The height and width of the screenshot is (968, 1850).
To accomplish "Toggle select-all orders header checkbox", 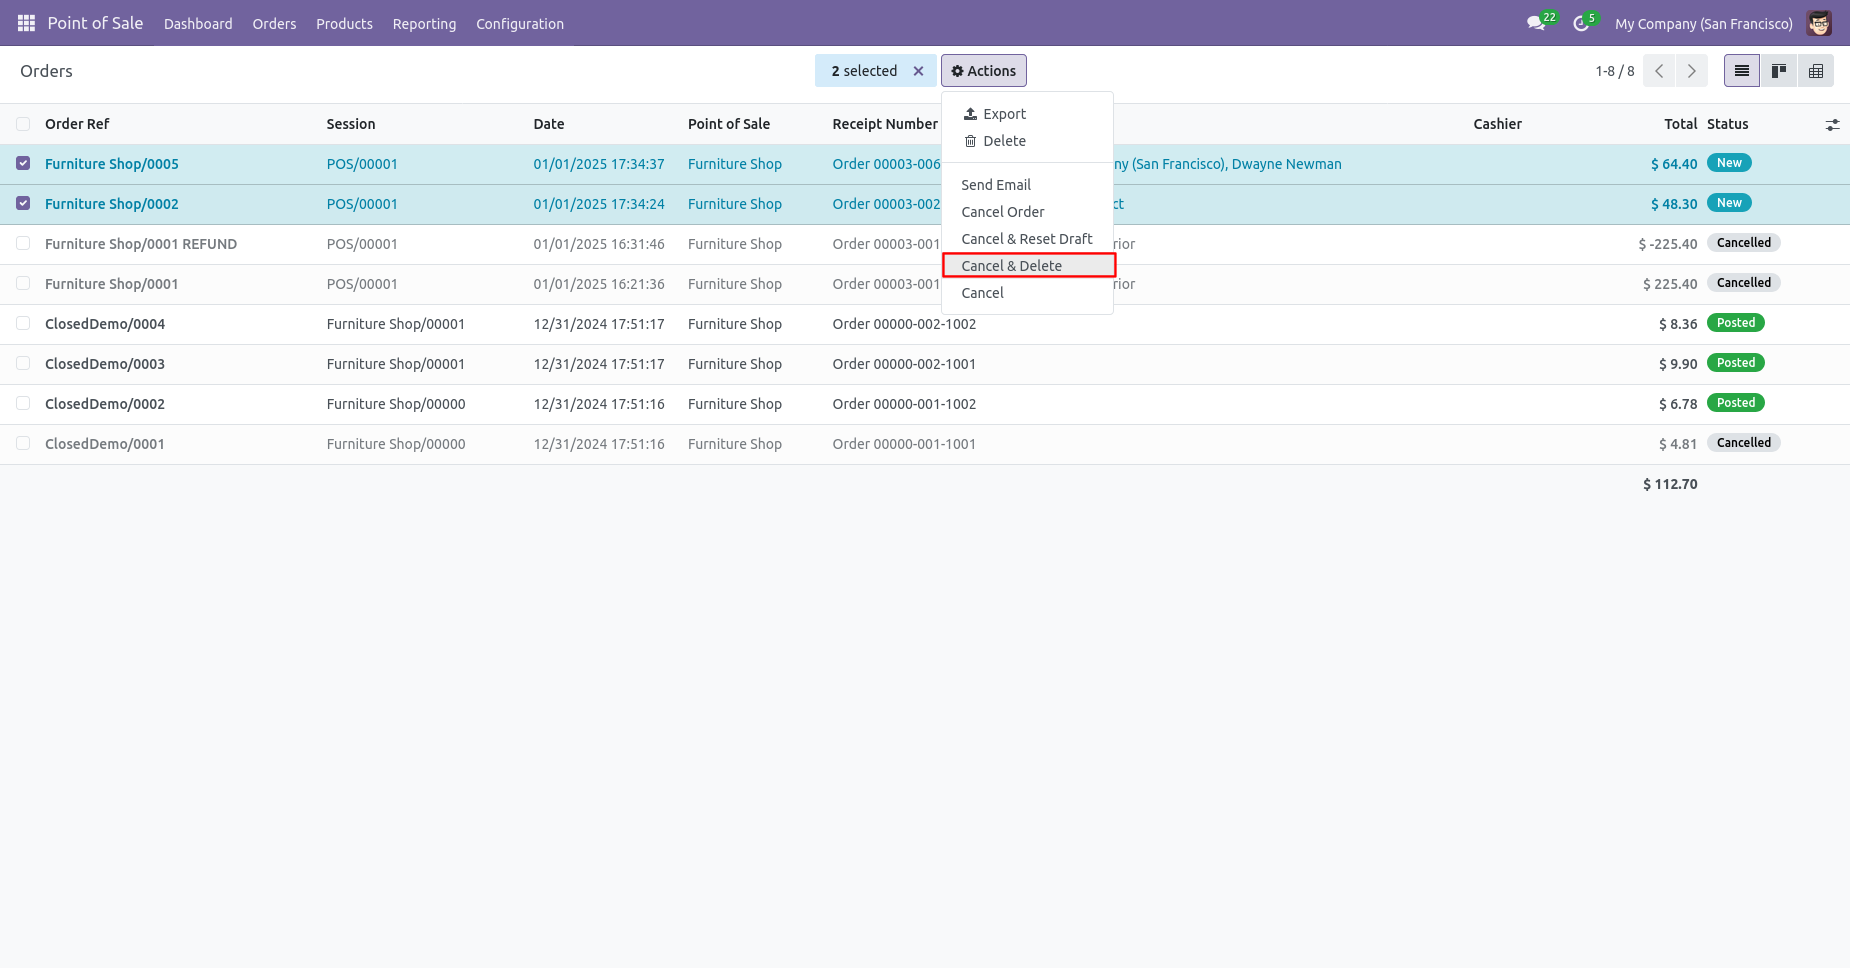I will click(23, 124).
